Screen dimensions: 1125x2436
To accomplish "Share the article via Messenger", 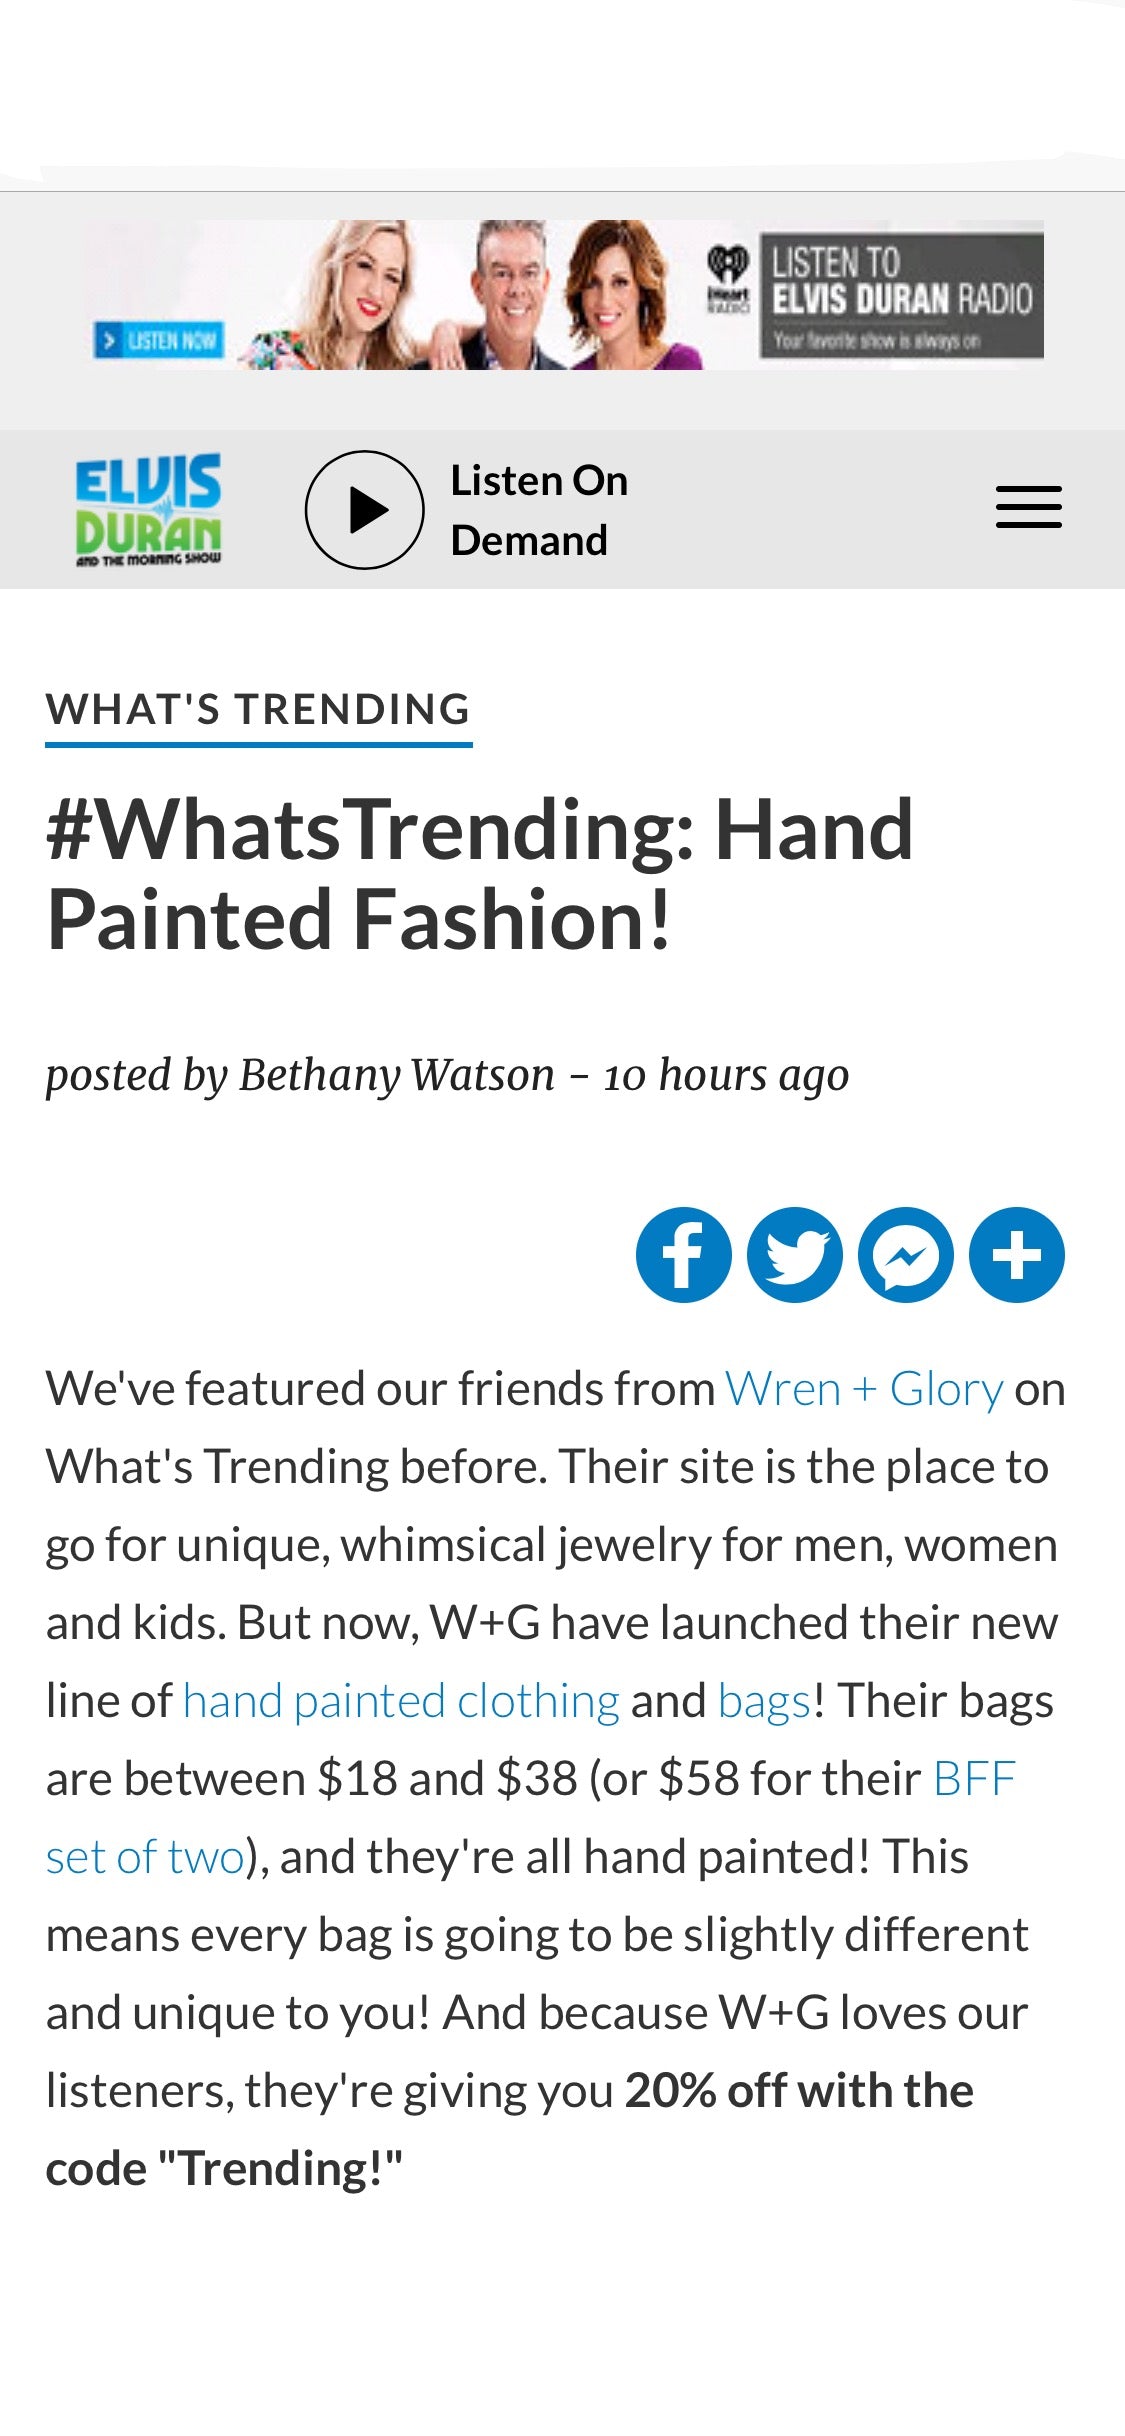I will tap(906, 1255).
